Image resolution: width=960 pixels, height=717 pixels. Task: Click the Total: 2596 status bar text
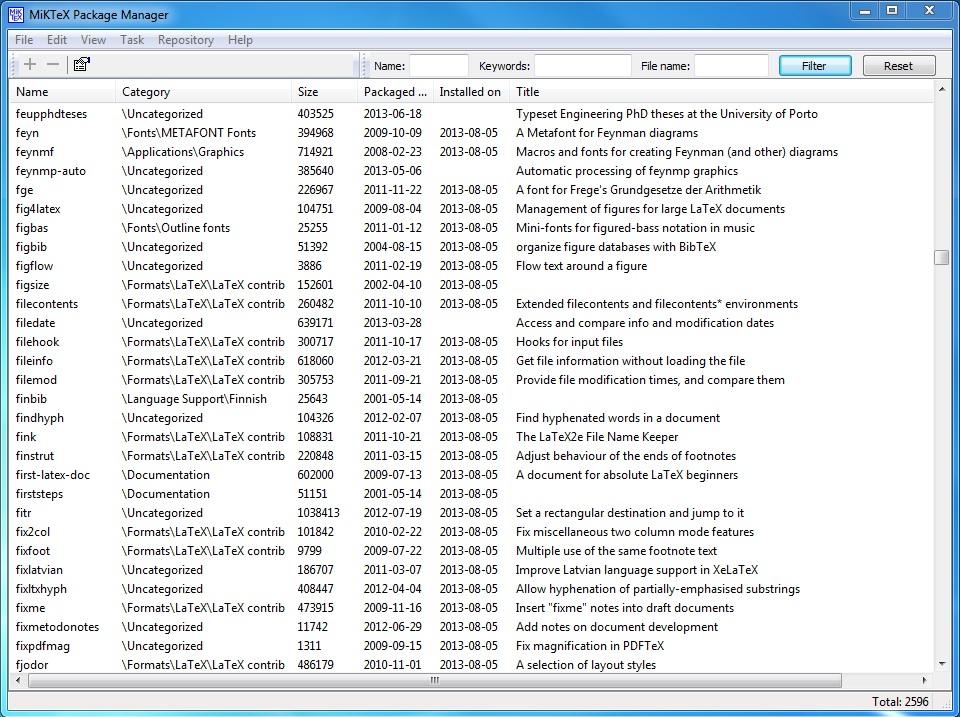(900, 702)
